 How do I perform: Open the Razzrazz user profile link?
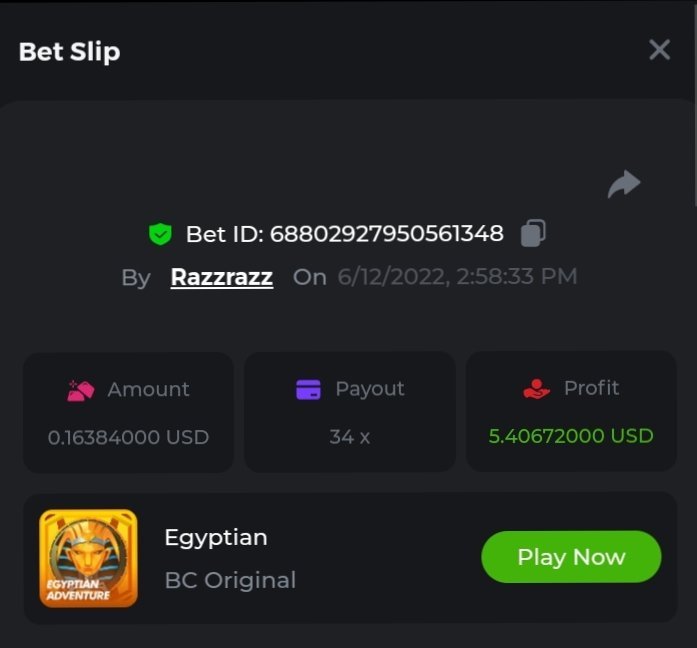(x=222, y=277)
